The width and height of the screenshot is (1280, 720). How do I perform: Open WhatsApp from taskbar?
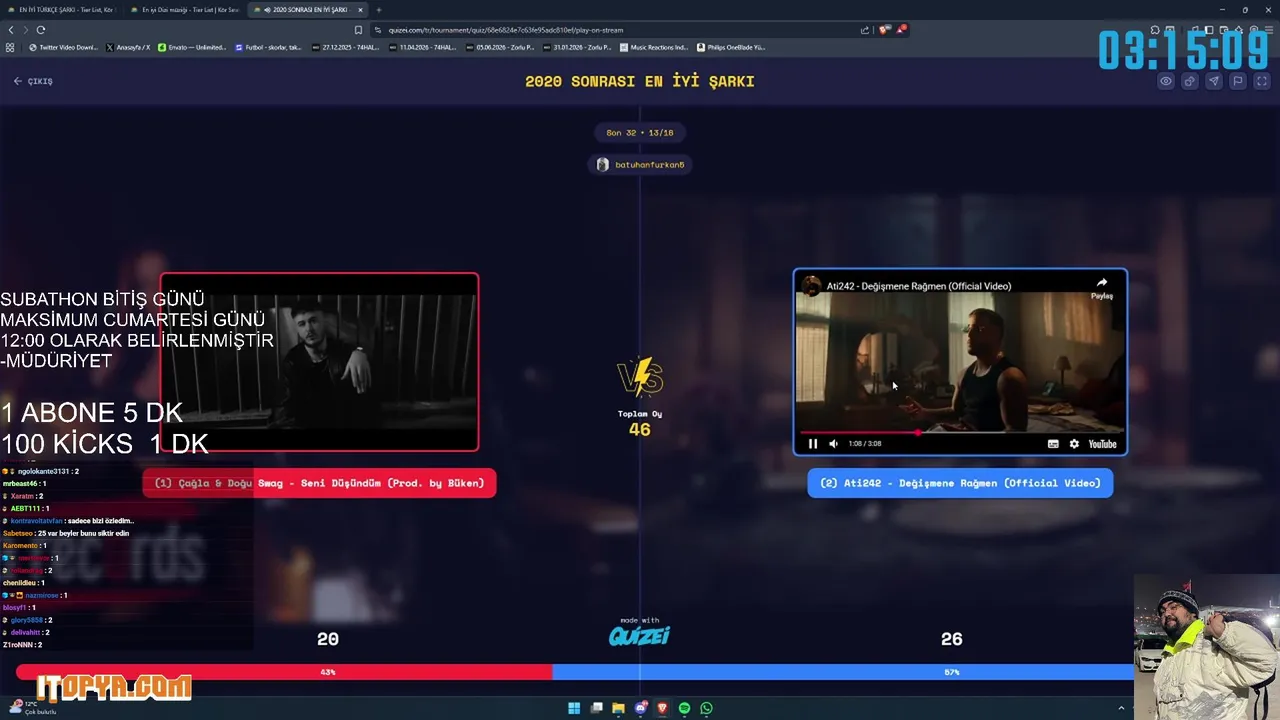[706, 708]
